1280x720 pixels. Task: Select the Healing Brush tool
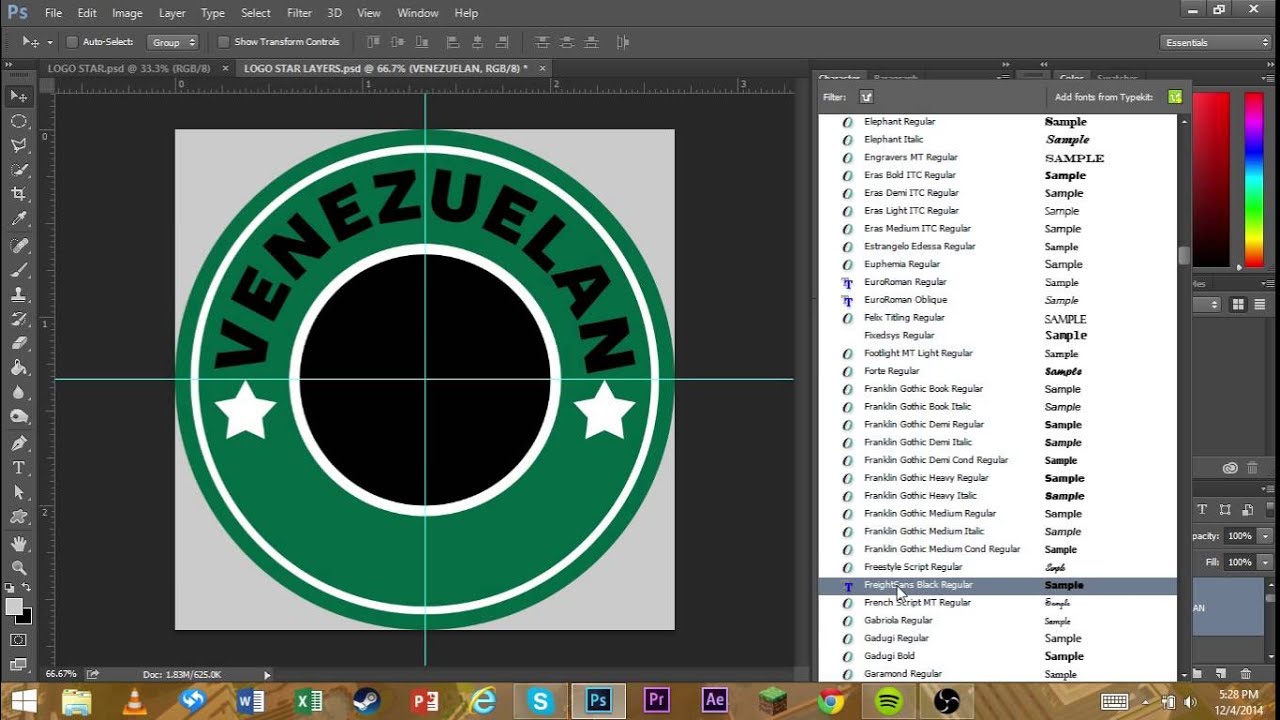click(x=19, y=245)
